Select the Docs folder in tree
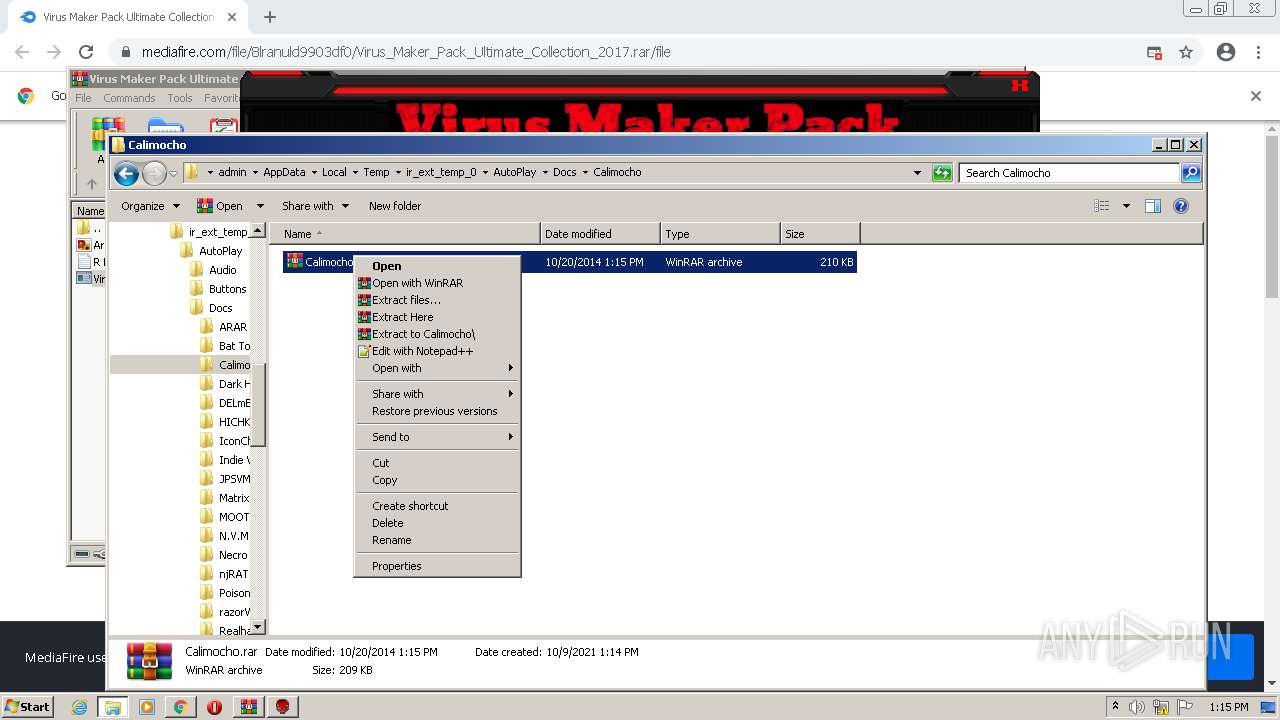The height and width of the screenshot is (720, 1280). [211, 308]
